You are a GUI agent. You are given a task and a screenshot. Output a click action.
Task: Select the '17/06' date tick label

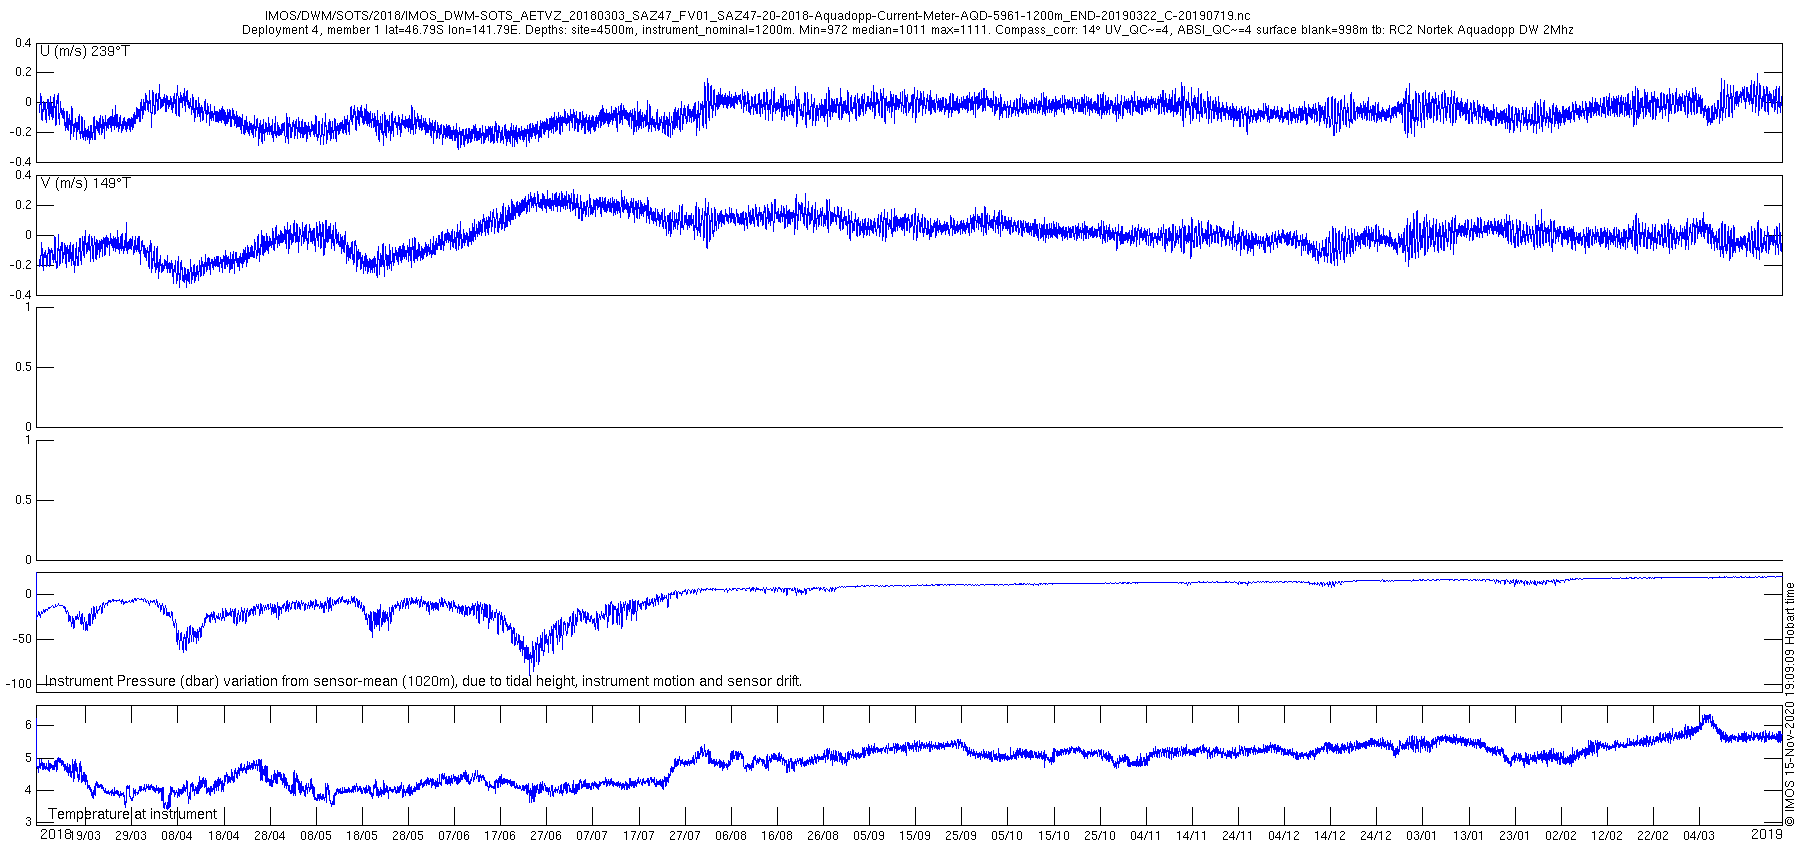[x=499, y=836]
